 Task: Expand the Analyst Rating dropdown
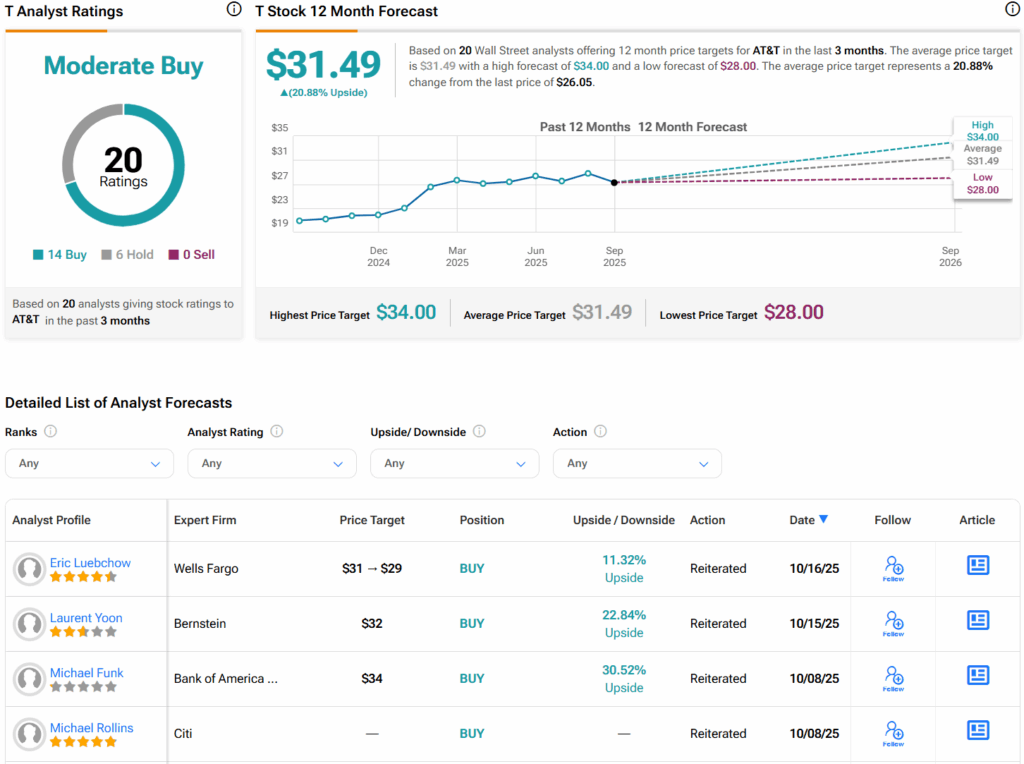pyautogui.click(x=272, y=464)
